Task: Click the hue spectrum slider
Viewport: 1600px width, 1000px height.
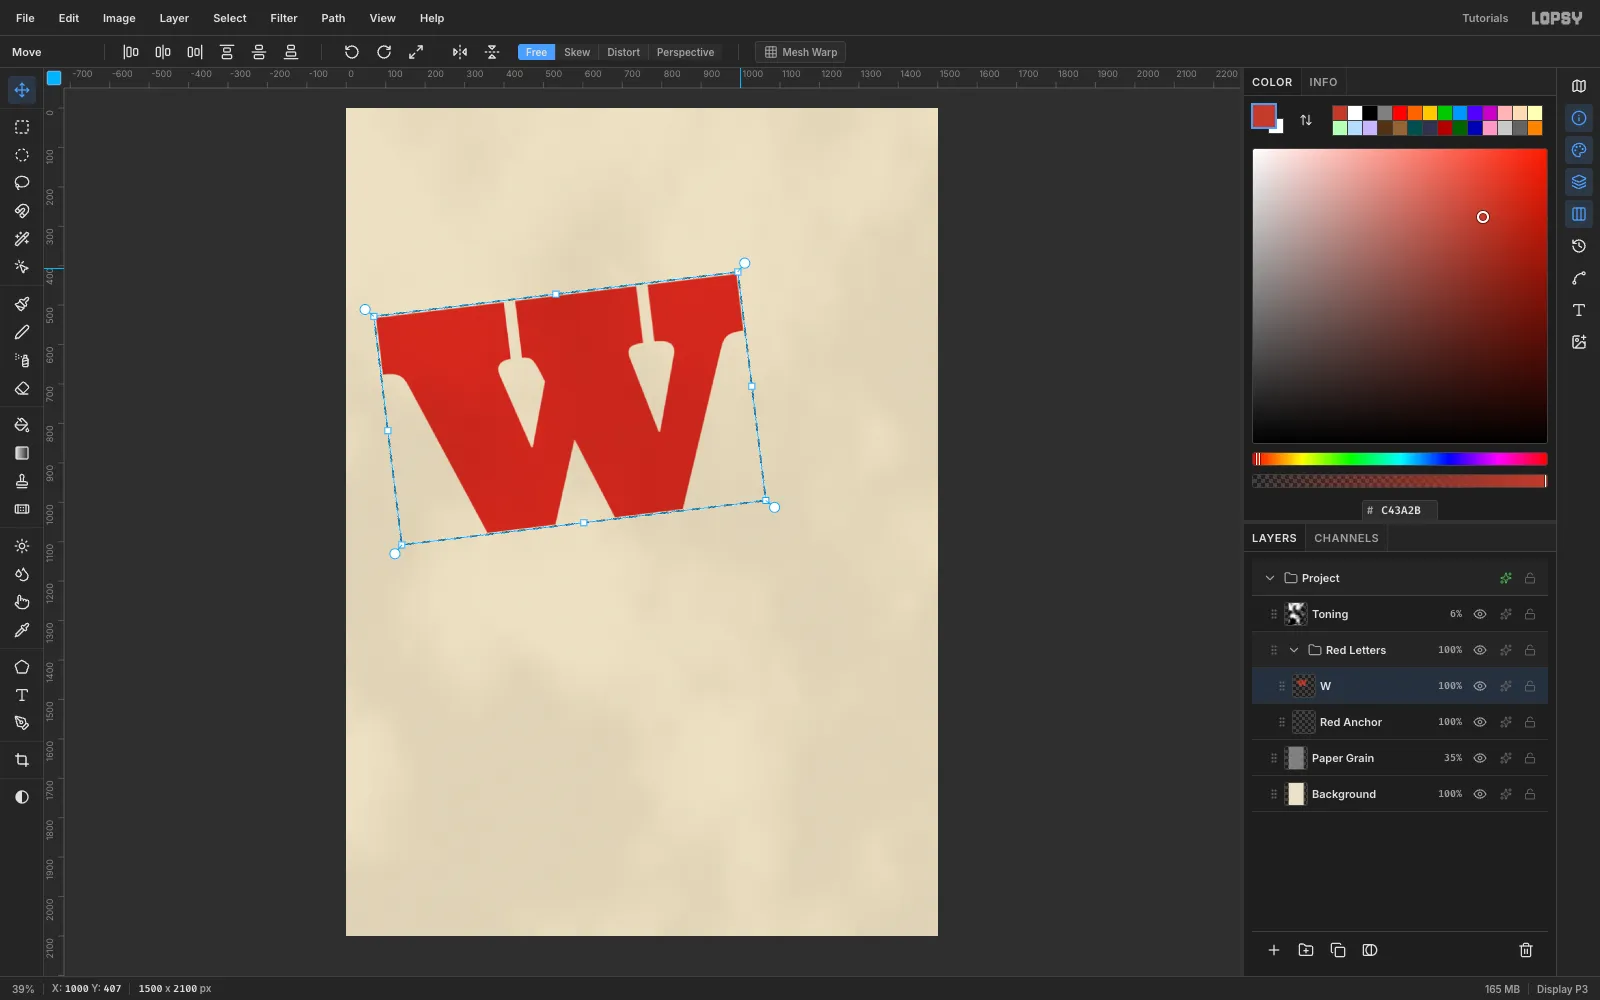Action: click(x=1400, y=459)
